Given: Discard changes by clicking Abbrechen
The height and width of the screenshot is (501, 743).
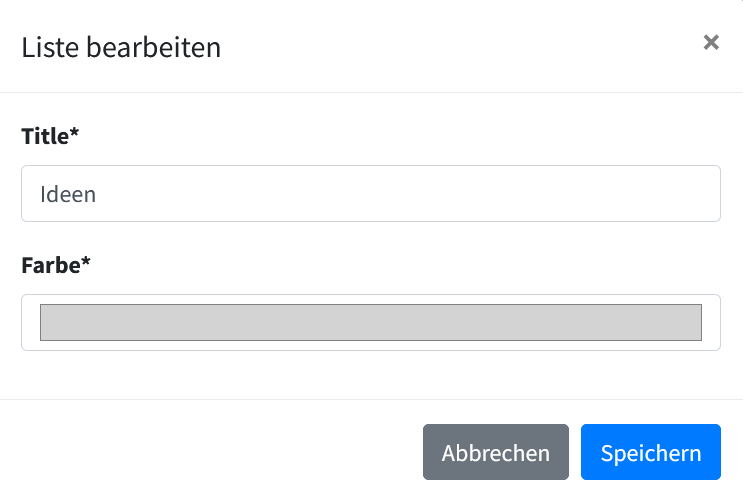Looking at the screenshot, I should pos(495,453).
